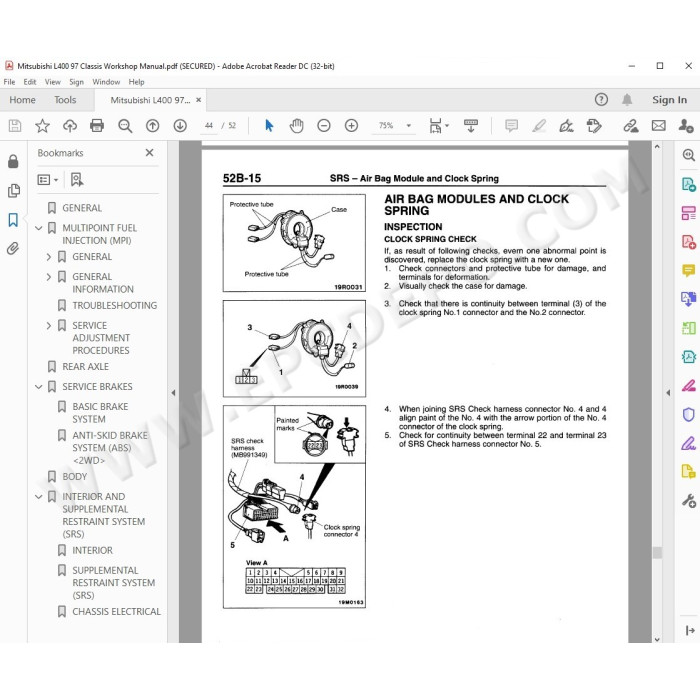Screen dimensions: 700x700
Task: Click the share with others person icon
Action: tap(686, 126)
